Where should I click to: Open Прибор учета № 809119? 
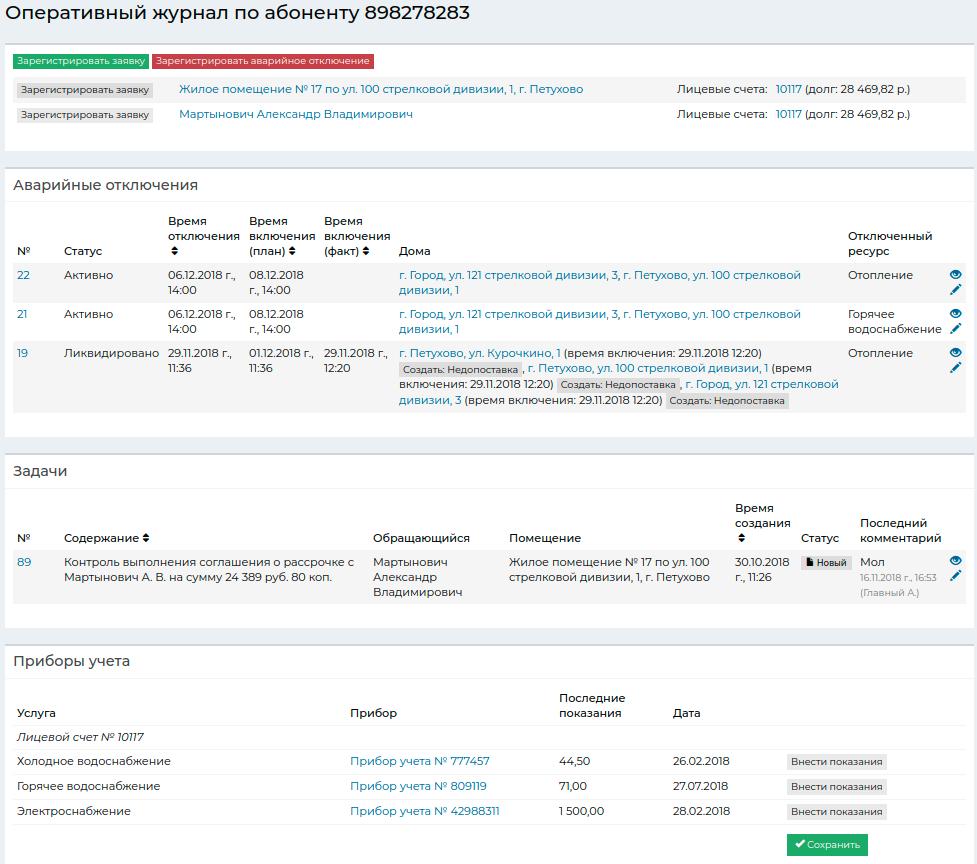coord(418,786)
